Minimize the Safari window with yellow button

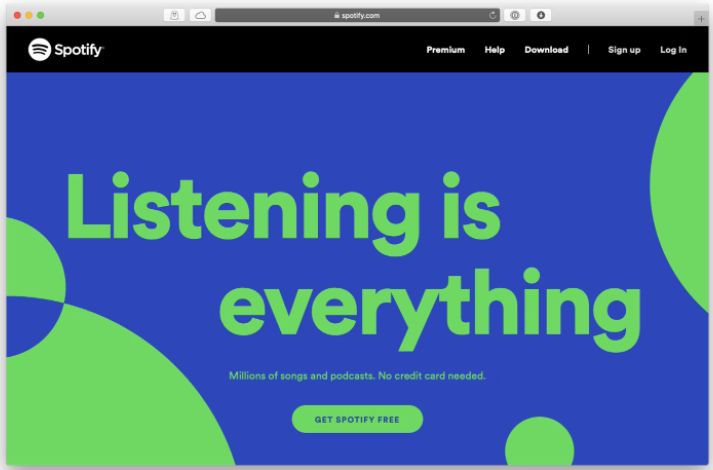(x=29, y=15)
